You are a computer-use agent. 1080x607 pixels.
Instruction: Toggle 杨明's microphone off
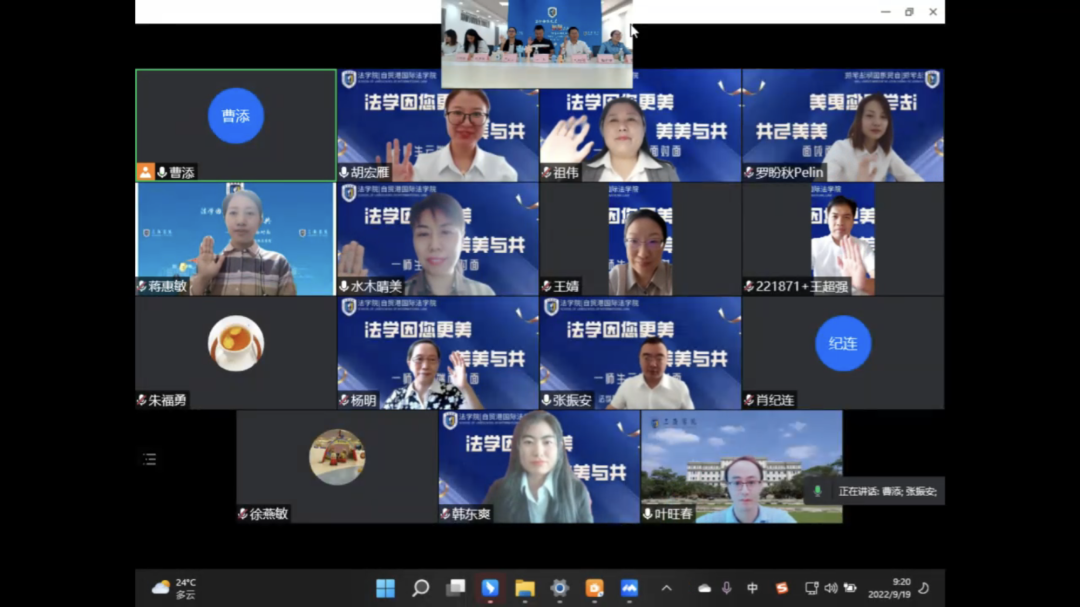(344, 397)
